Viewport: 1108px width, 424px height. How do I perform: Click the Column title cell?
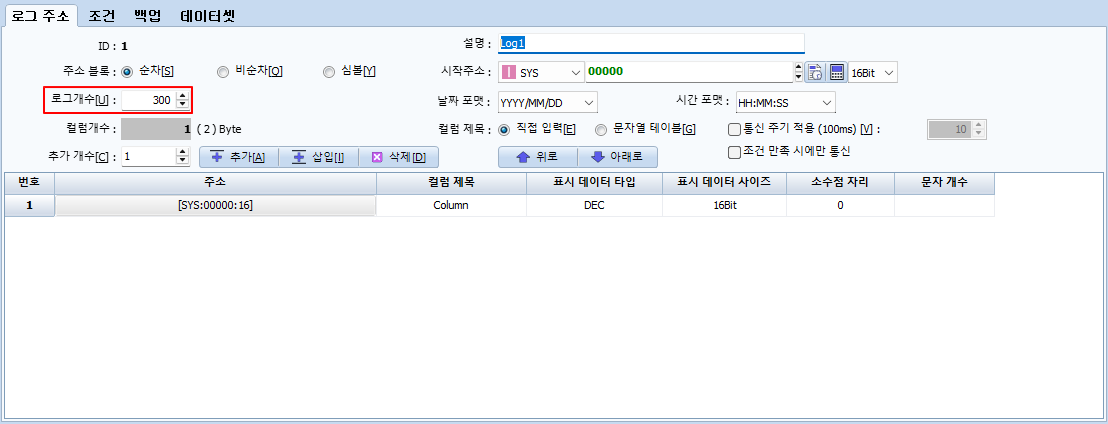click(x=451, y=206)
